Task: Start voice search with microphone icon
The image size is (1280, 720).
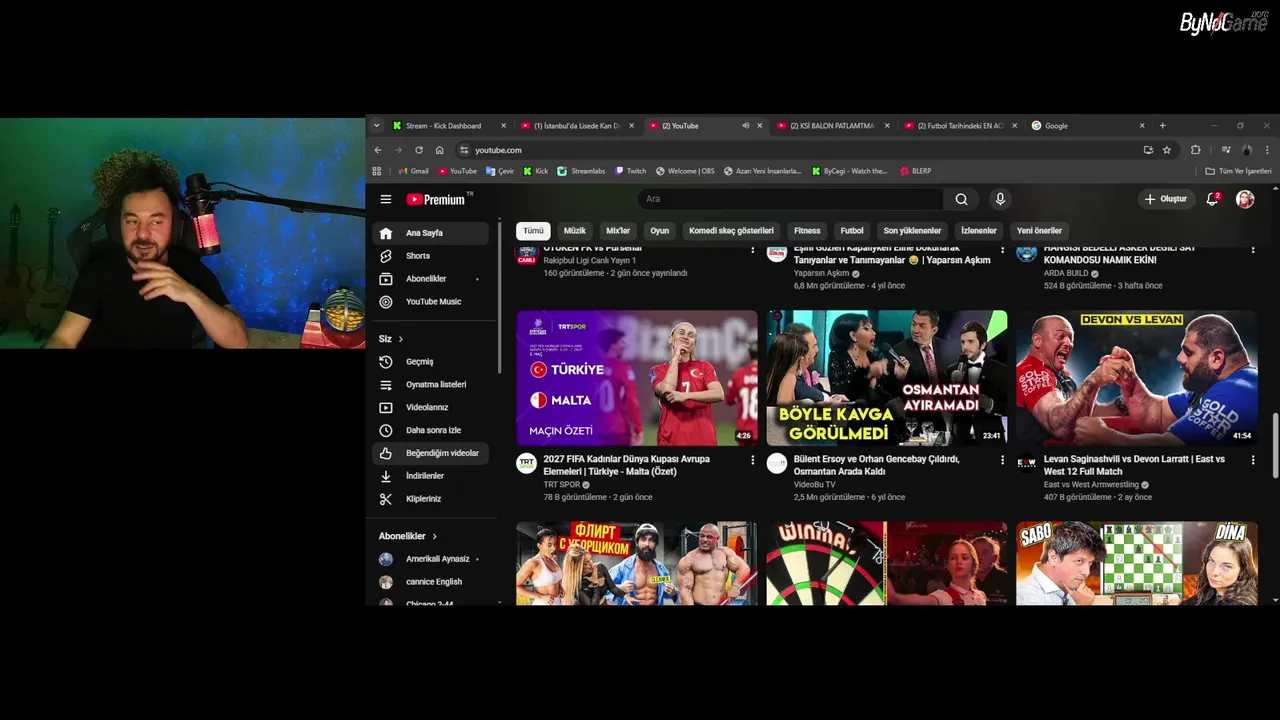Action: tap(1000, 199)
